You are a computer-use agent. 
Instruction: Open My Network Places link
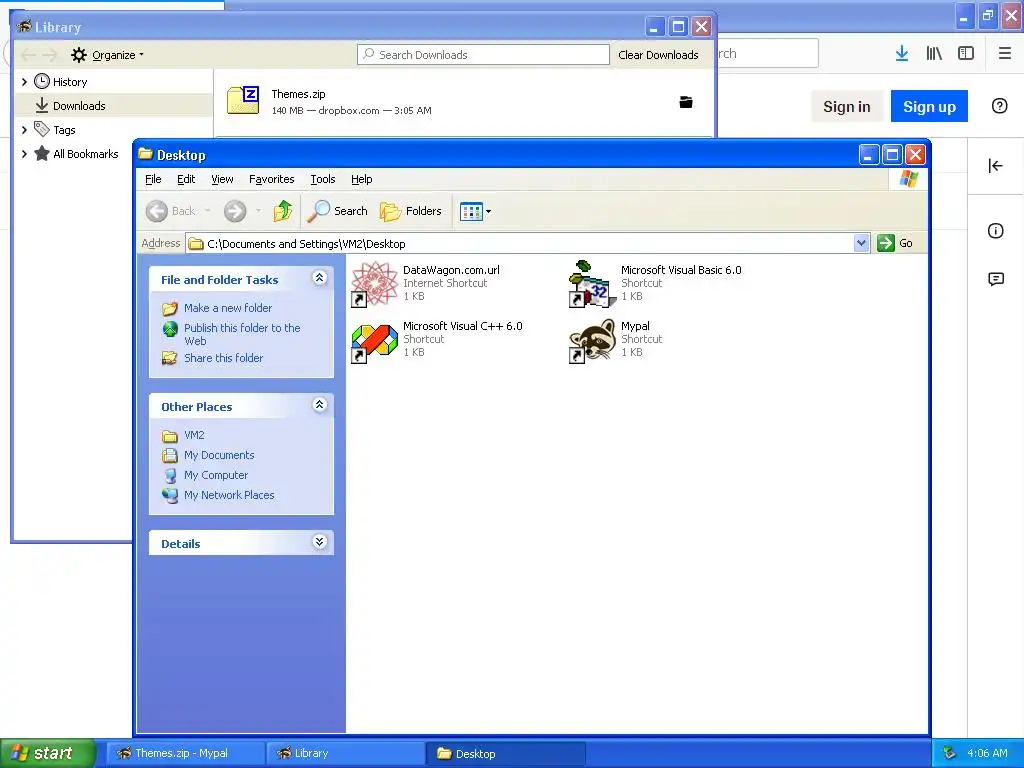[229, 495]
